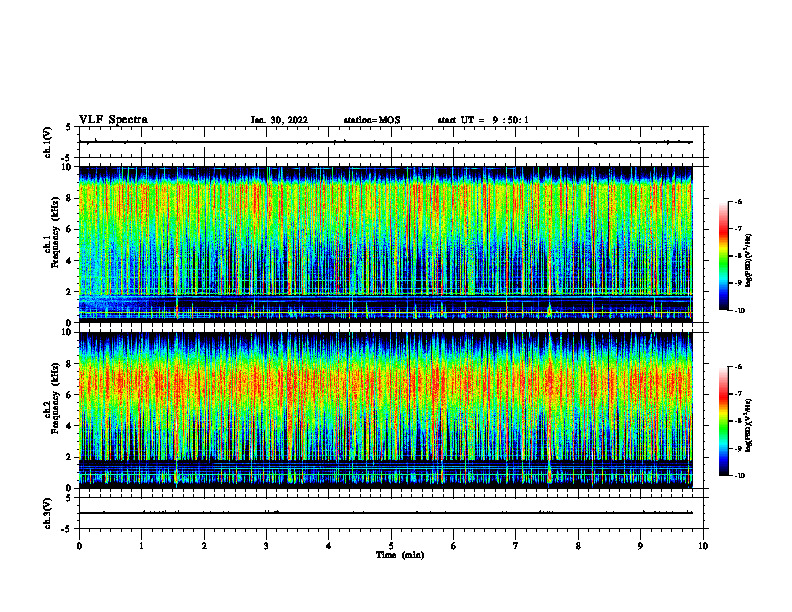Click time axis tick label "5"
The width and height of the screenshot is (792, 612).
pyautogui.click(x=391, y=546)
